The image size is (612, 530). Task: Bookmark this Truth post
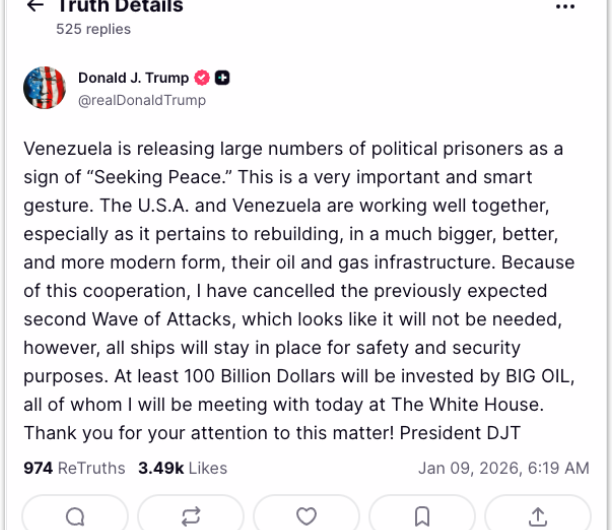tap(422, 516)
